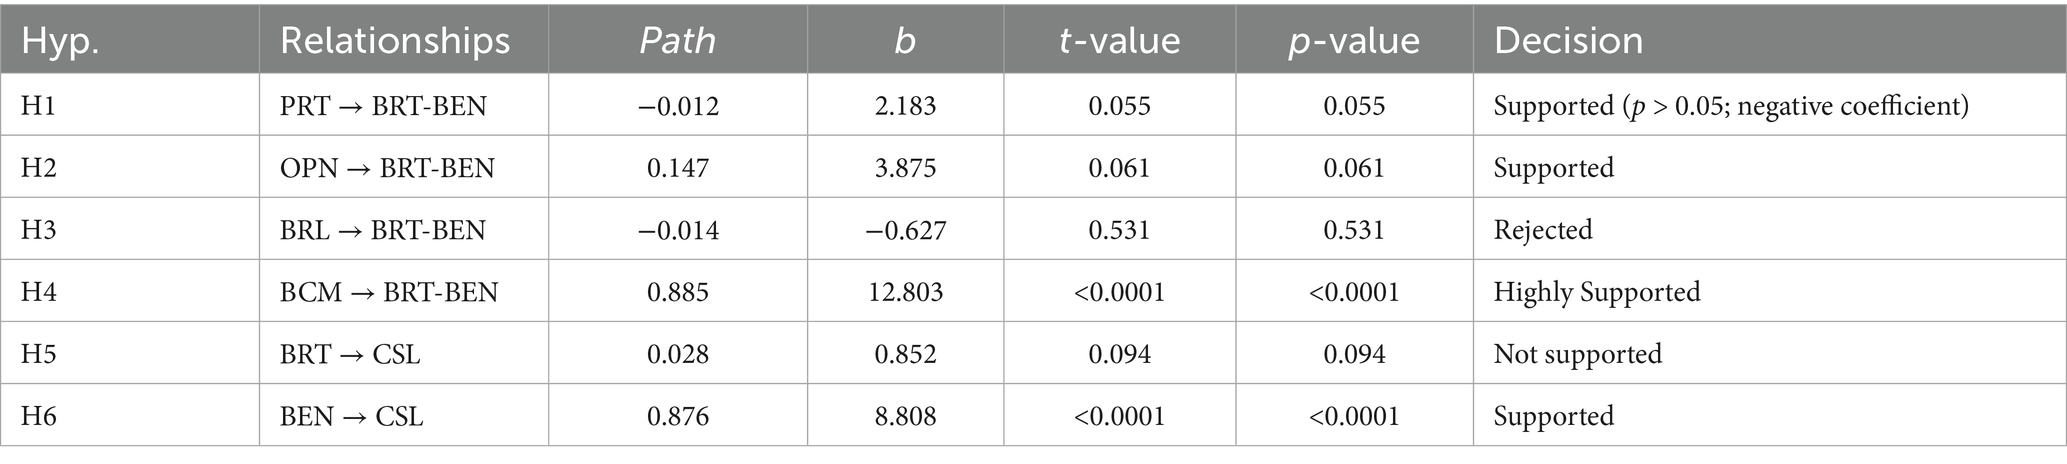Select the path value 0.876
2067x464 pixels.
tap(677, 416)
